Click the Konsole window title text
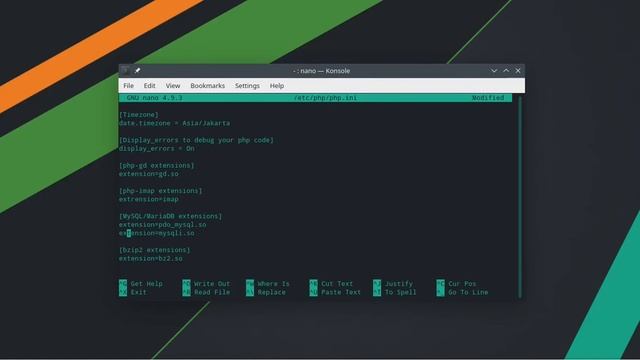This screenshot has width=640, height=360. pyautogui.click(x=322, y=71)
